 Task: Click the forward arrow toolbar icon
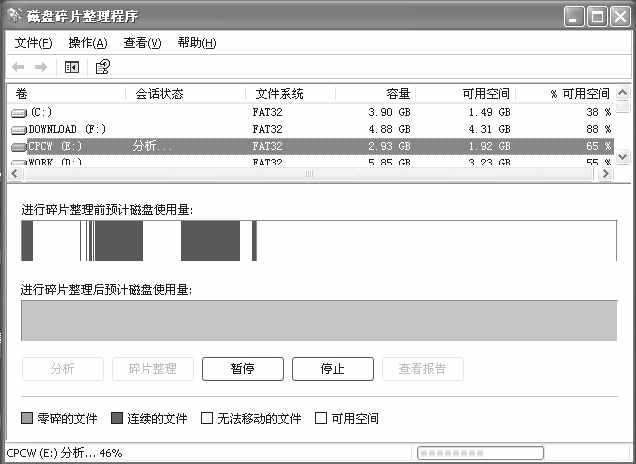(41, 67)
